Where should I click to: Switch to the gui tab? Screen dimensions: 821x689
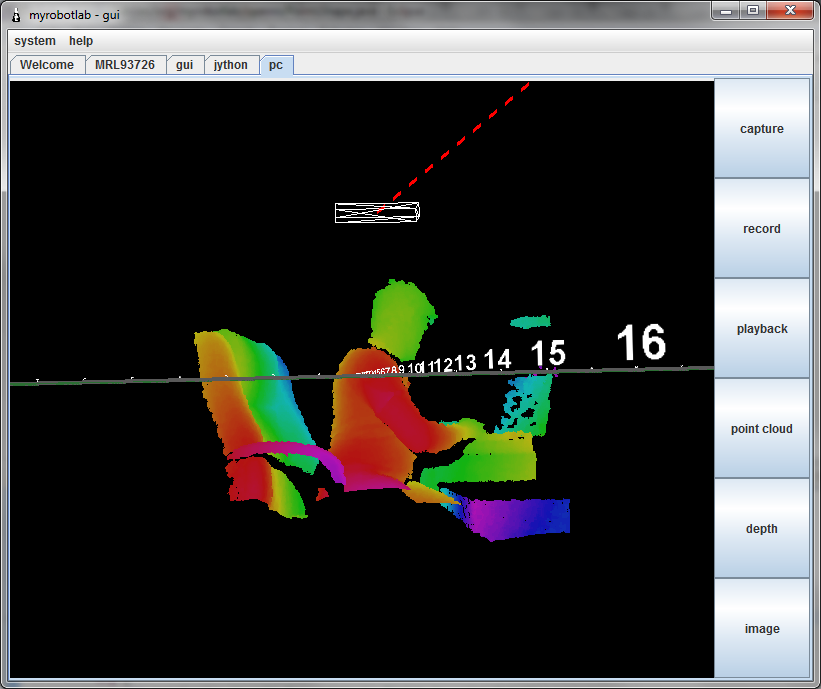click(184, 65)
